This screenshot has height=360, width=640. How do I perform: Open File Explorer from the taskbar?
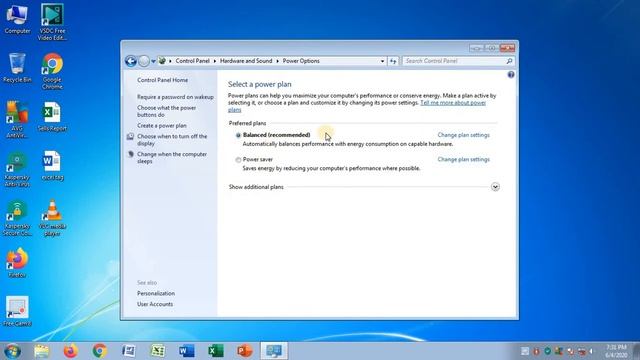pyautogui.click(x=41, y=351)
